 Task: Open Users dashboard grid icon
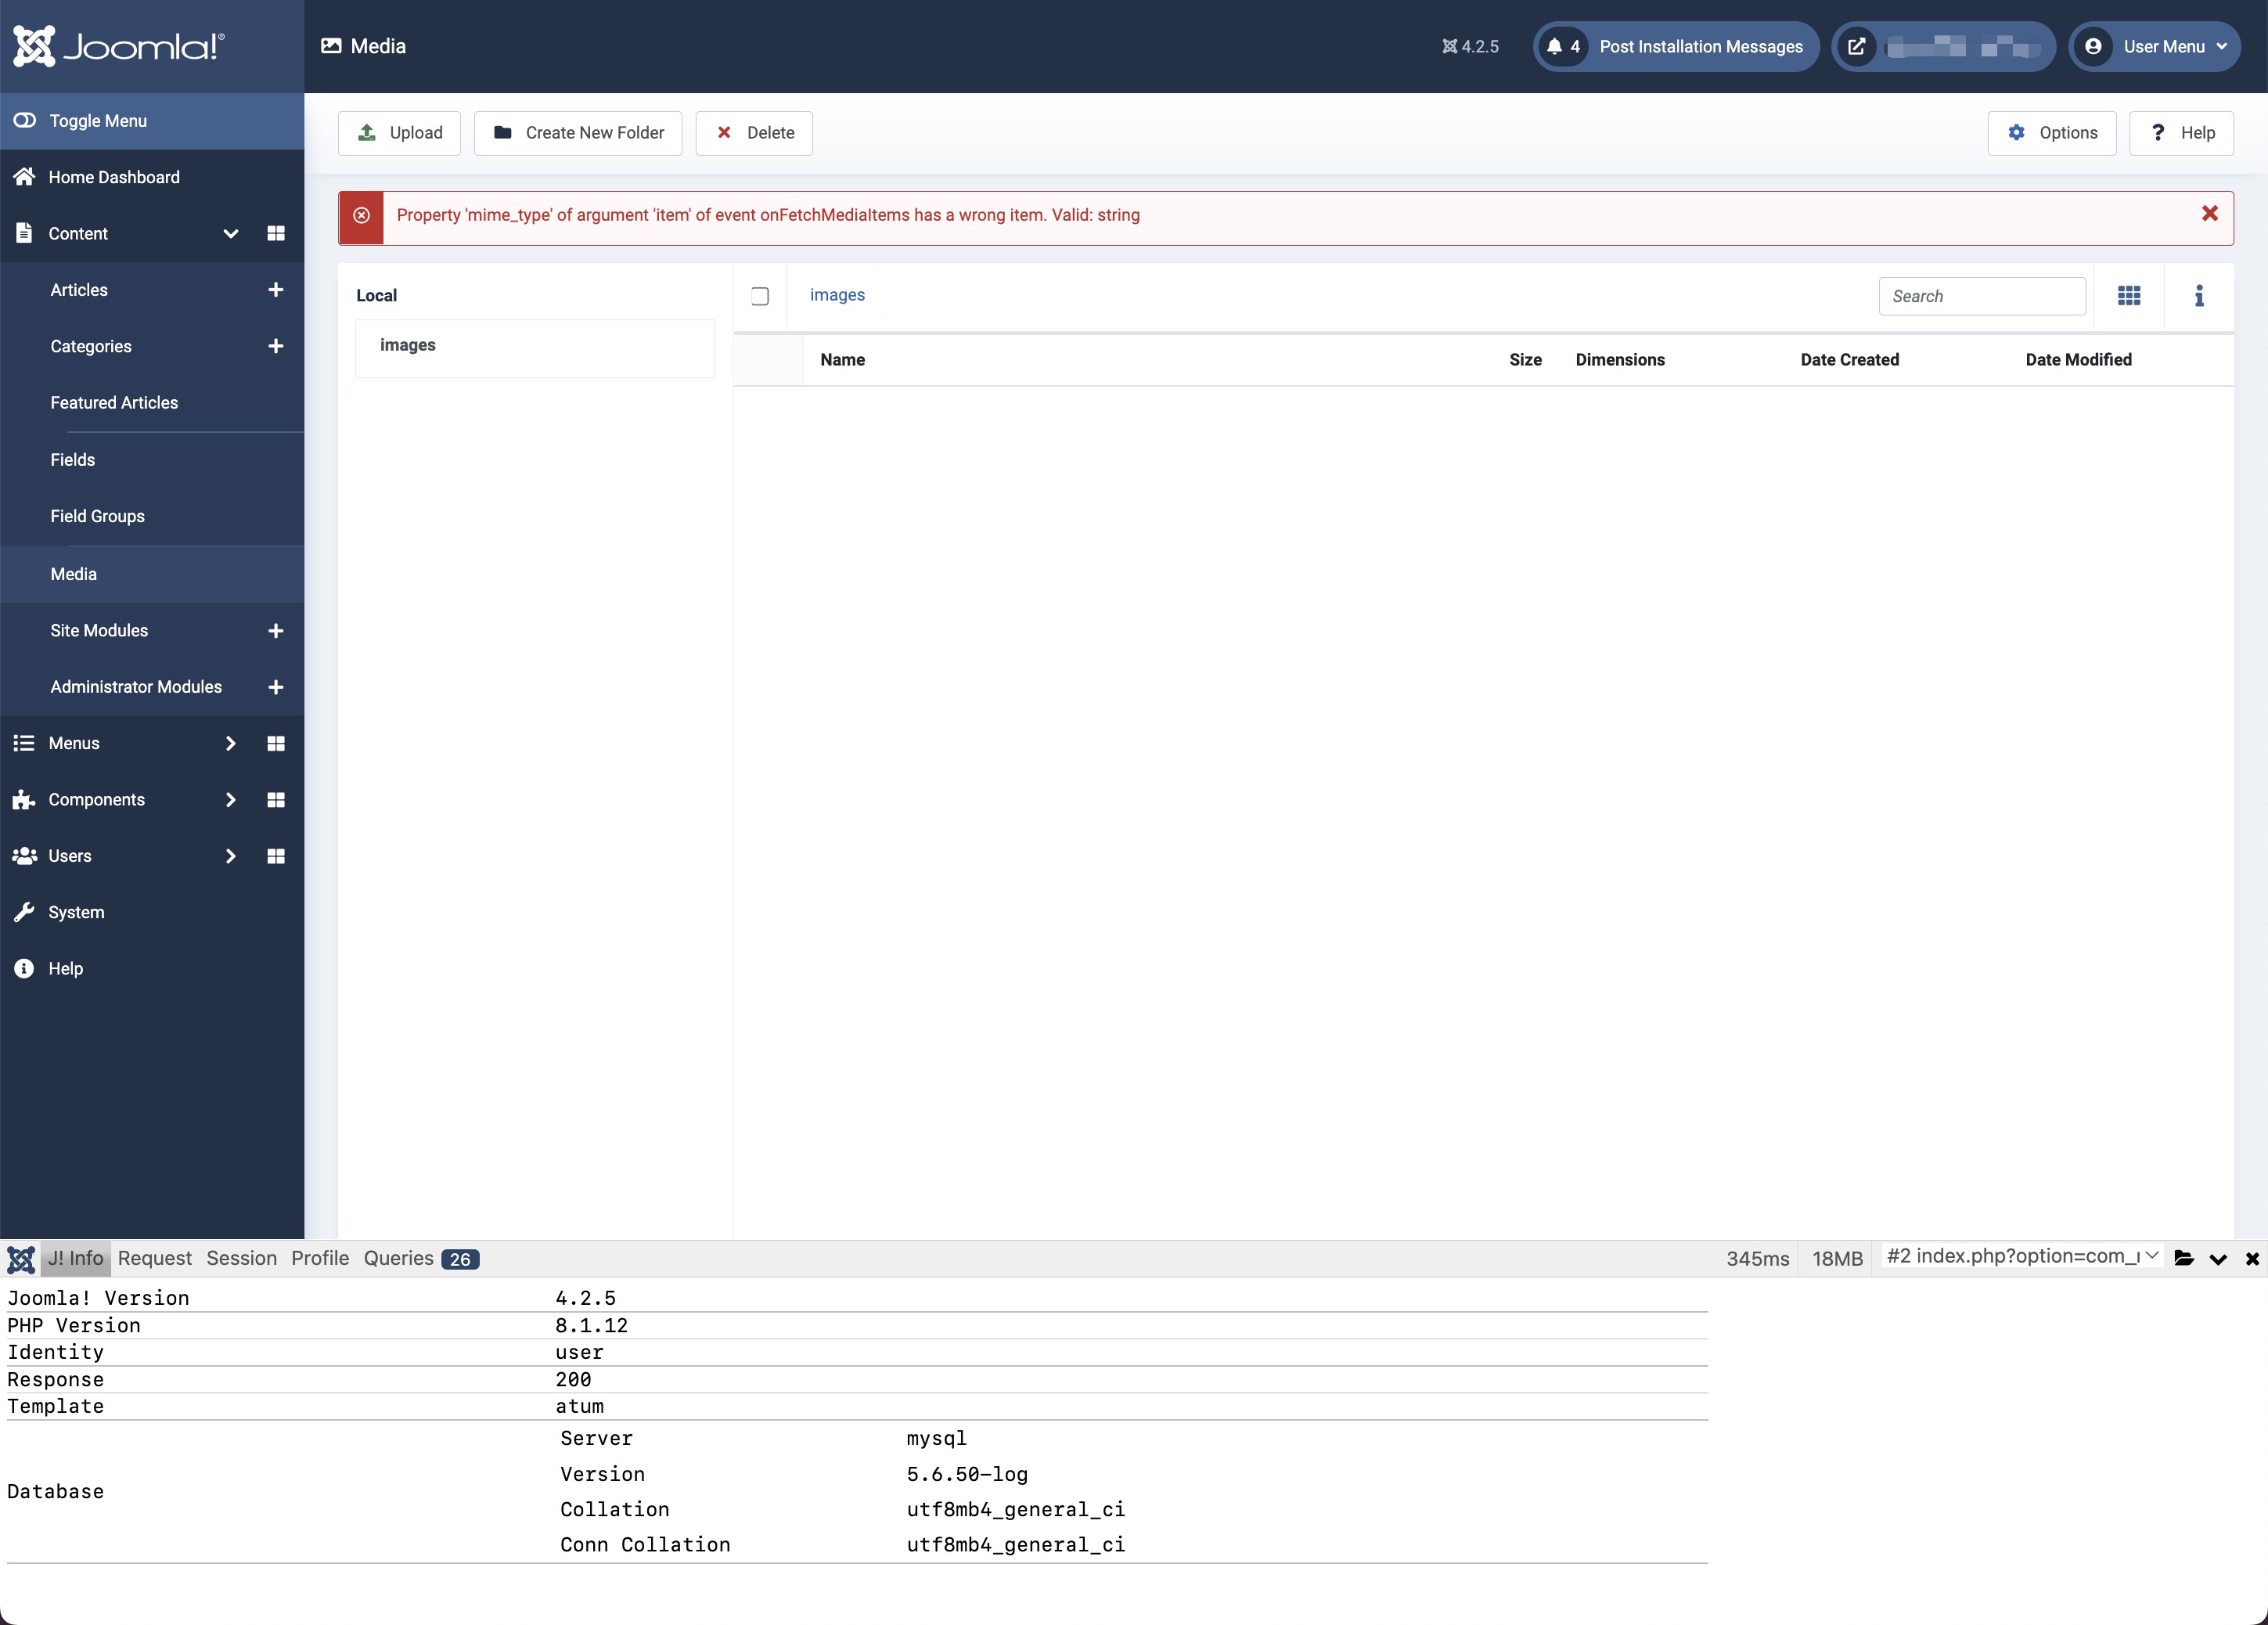click(276, 856)
